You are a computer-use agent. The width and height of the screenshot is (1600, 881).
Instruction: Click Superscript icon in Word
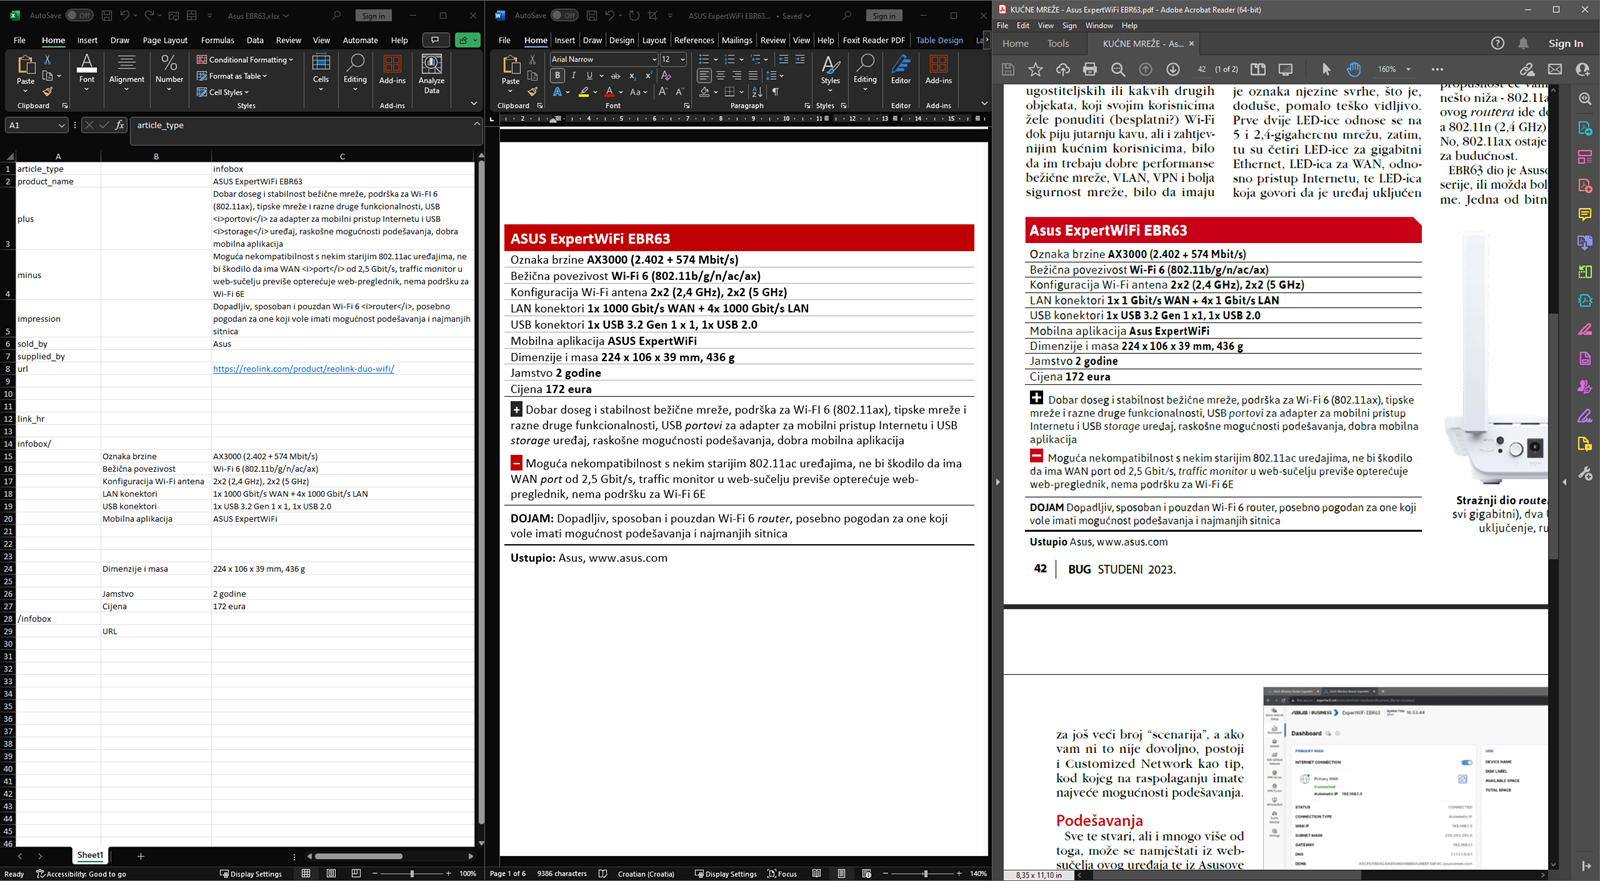click(x=648, y=75)
